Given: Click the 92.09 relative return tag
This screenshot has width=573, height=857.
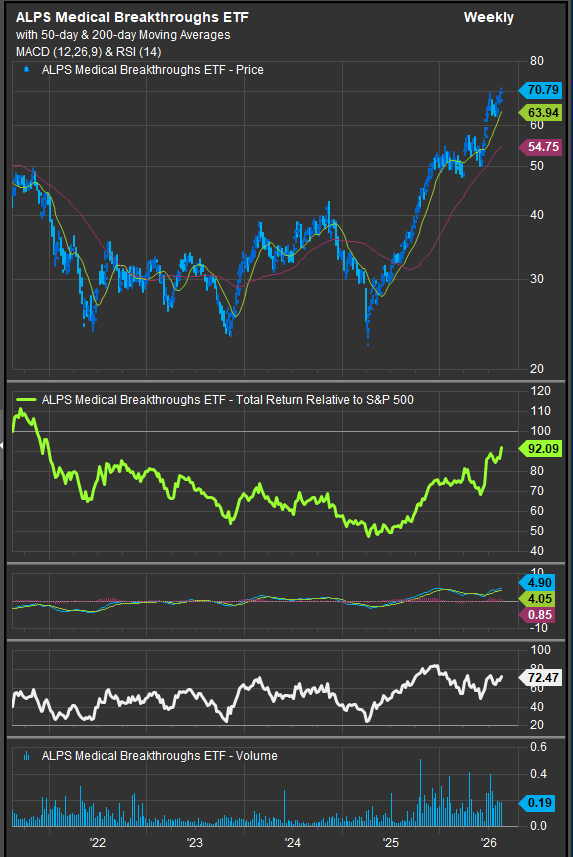Looking at the screenshot, I should click(x=540, y=449).
